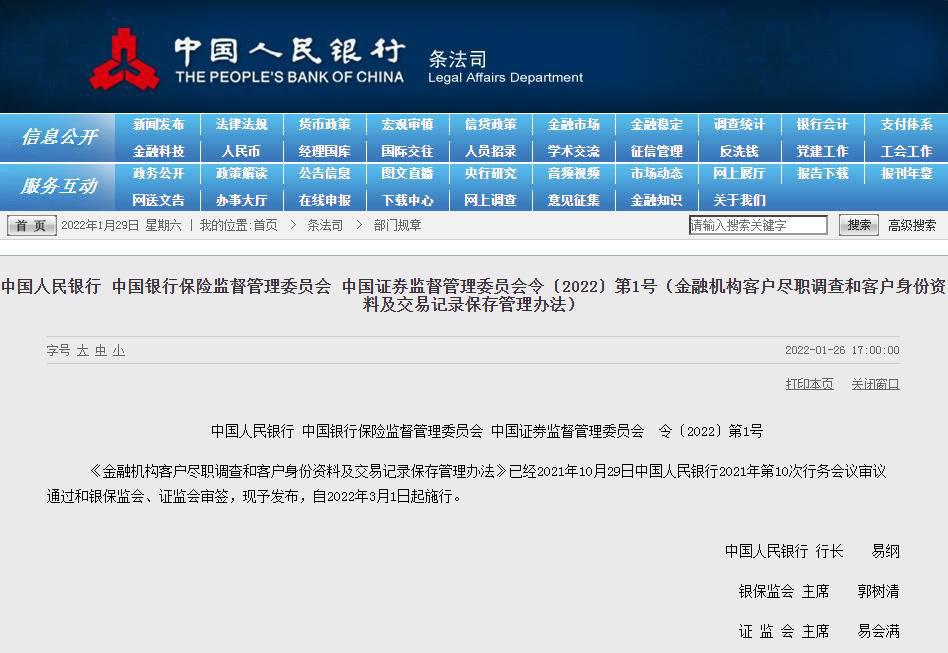Image resolution: width=948 pixels, height=653 pixels.
Task: Click 关闭窗口 to close the window
Action: (x=875, y=384)
